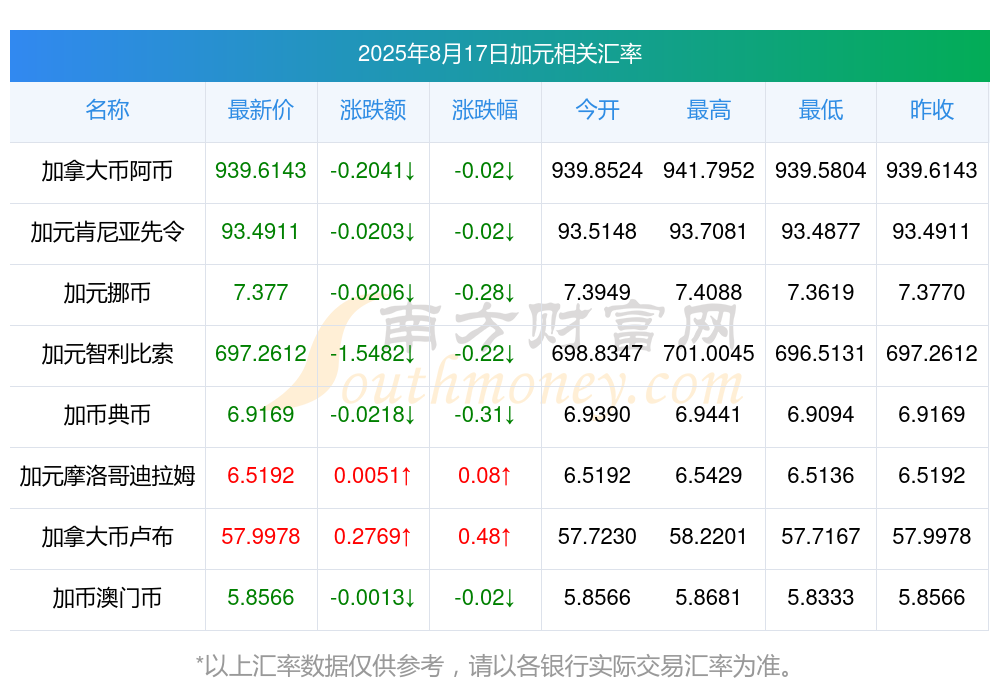Click the previous close 7.3770
1000x698 pixels.
932,292
